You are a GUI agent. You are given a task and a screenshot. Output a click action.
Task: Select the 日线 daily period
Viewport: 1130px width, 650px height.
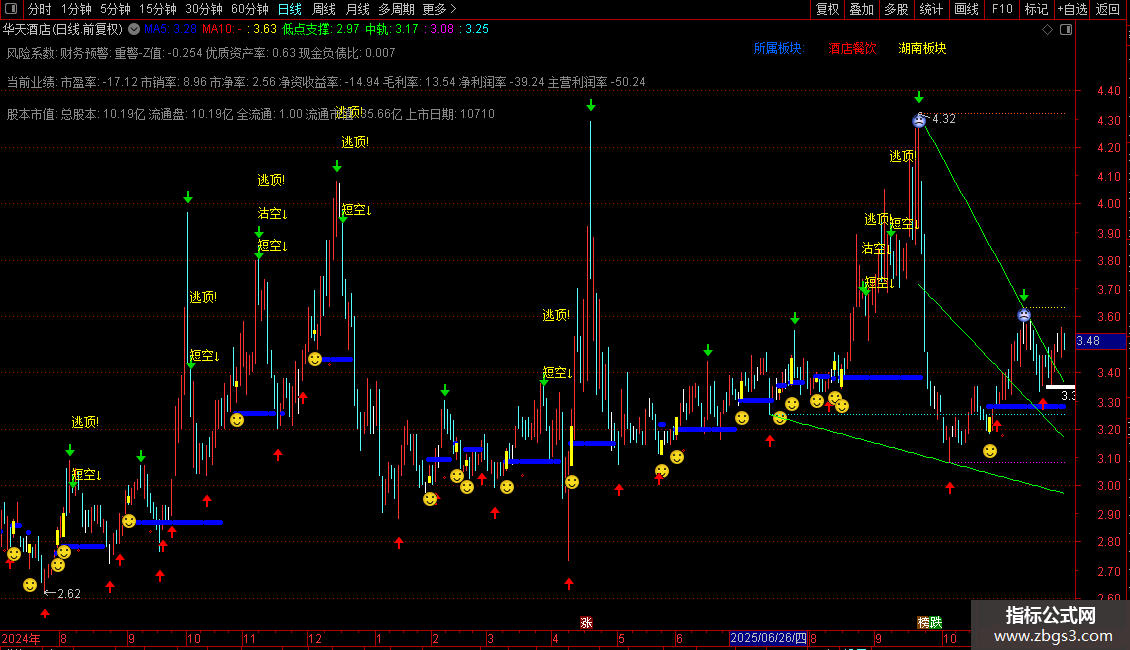[x=290, y=9]
